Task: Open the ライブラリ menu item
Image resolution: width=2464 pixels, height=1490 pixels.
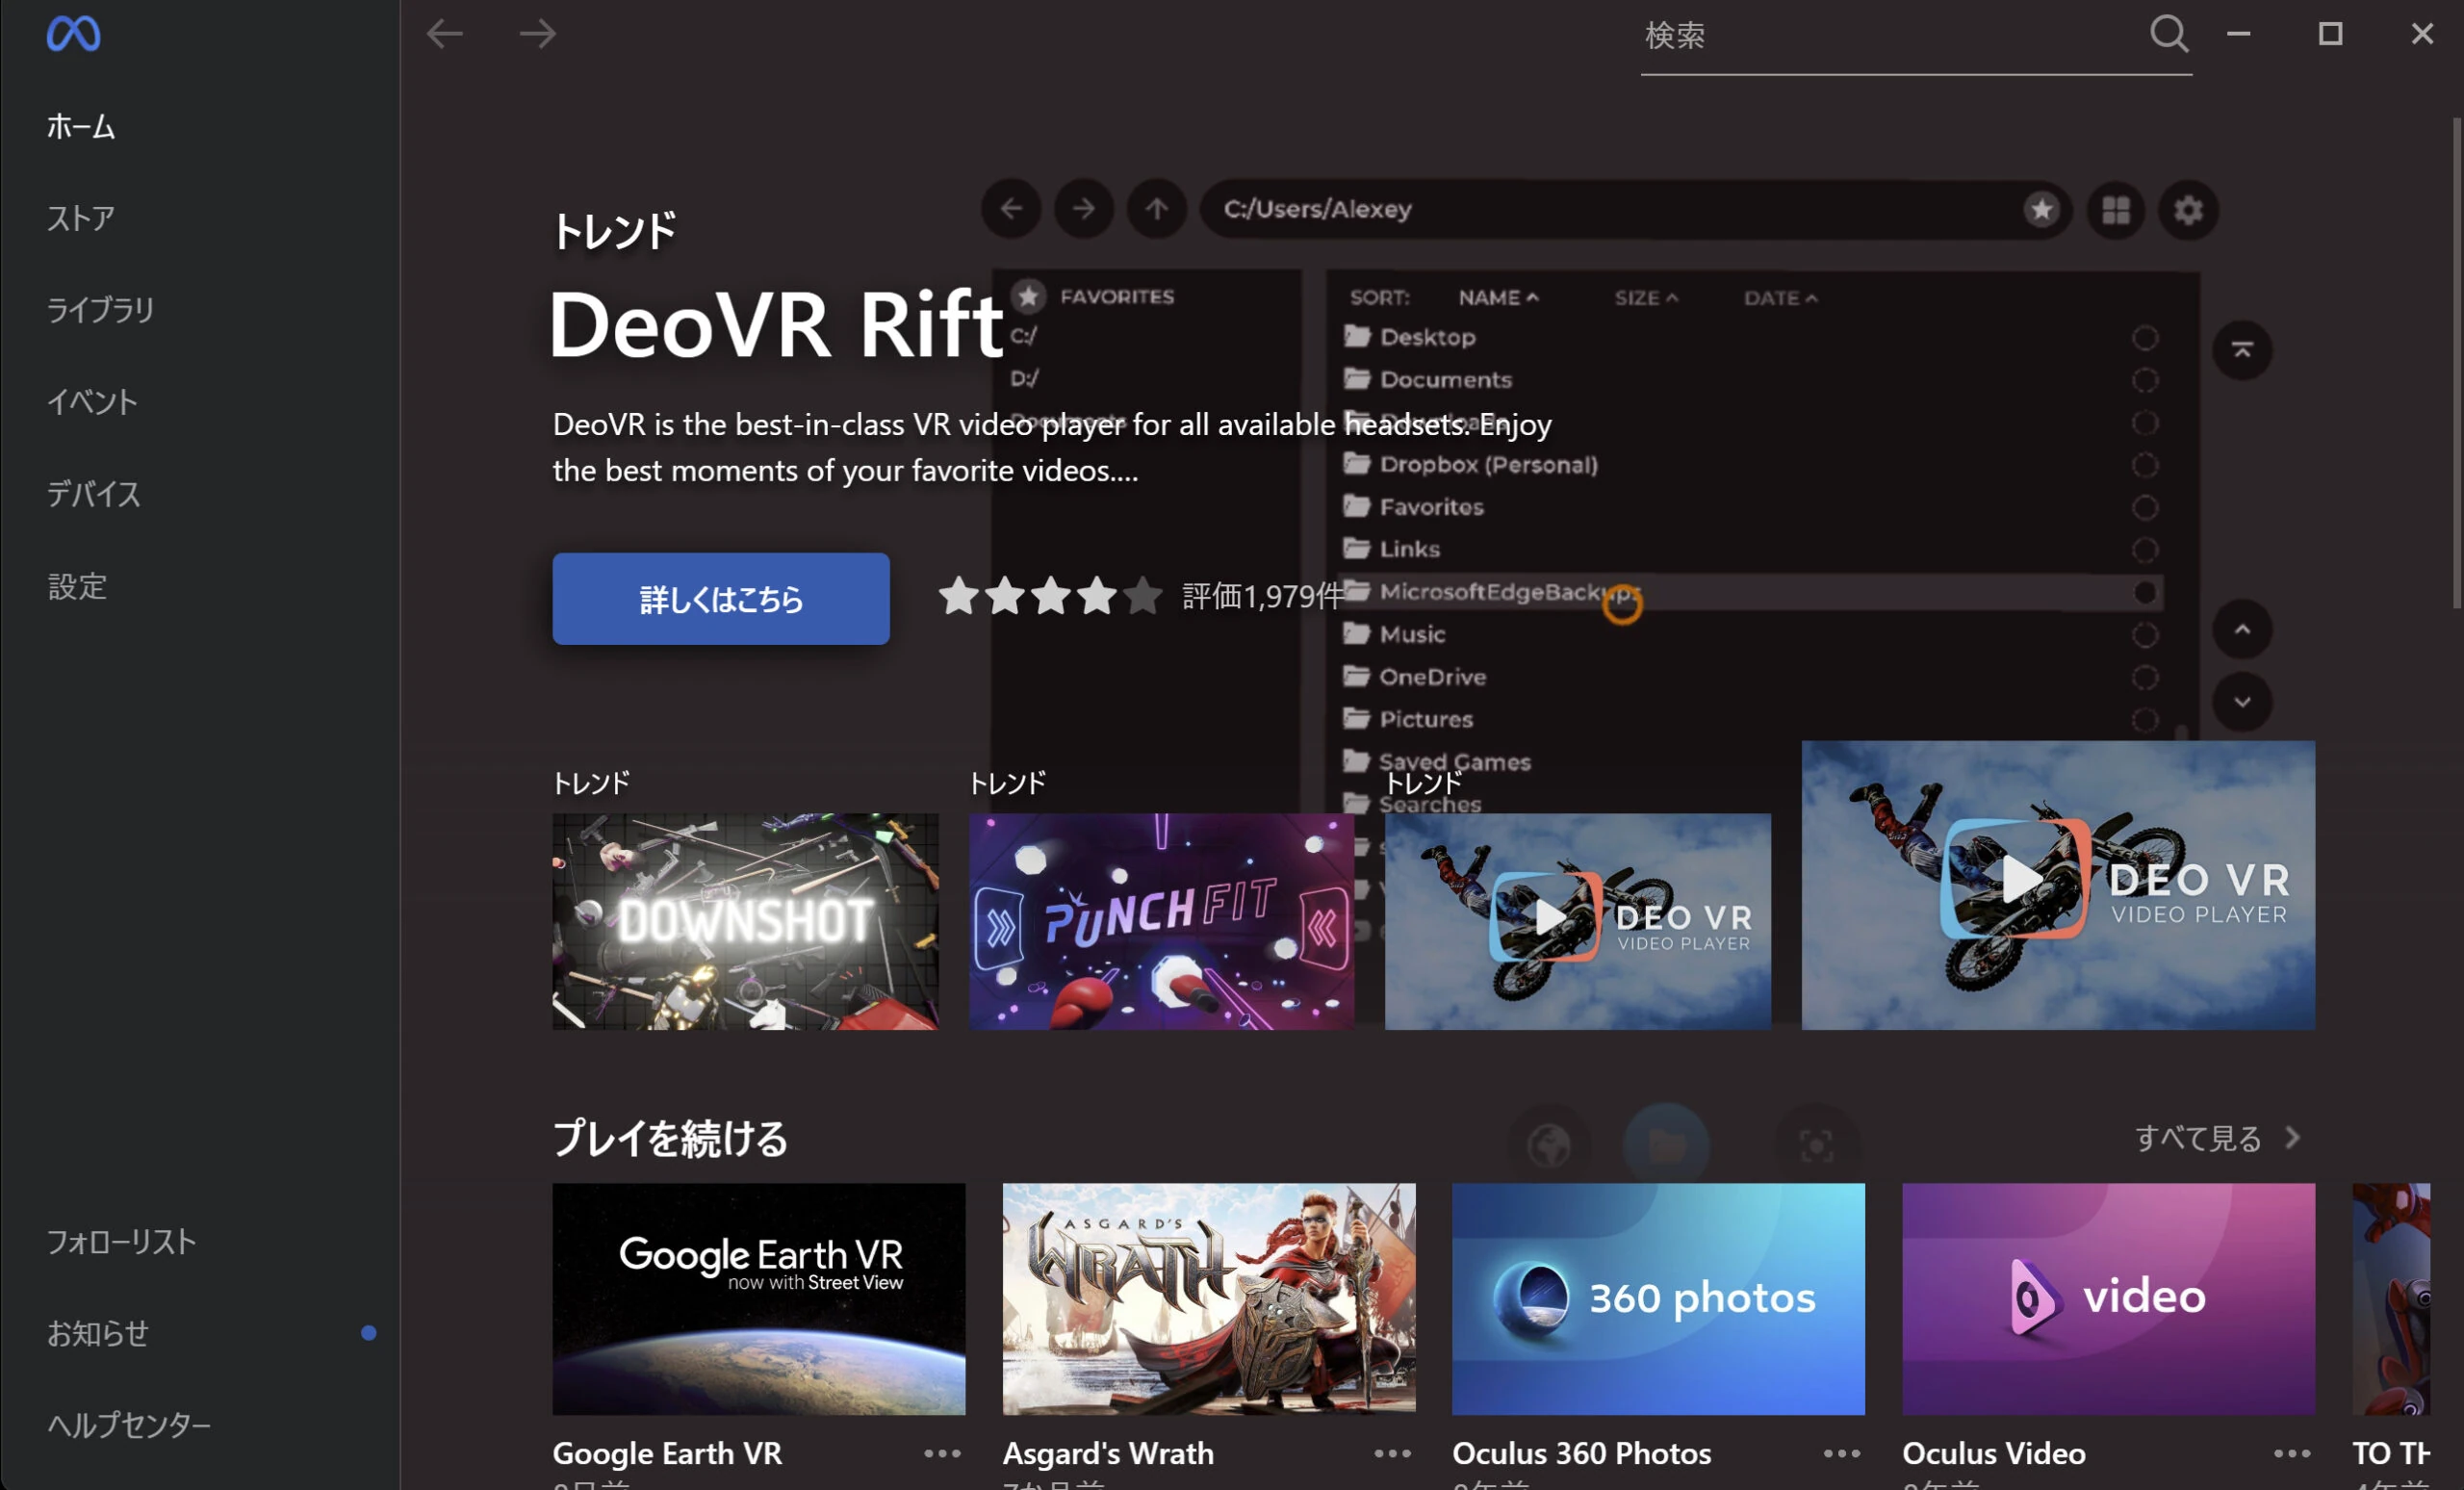Action: pos(100,310)
